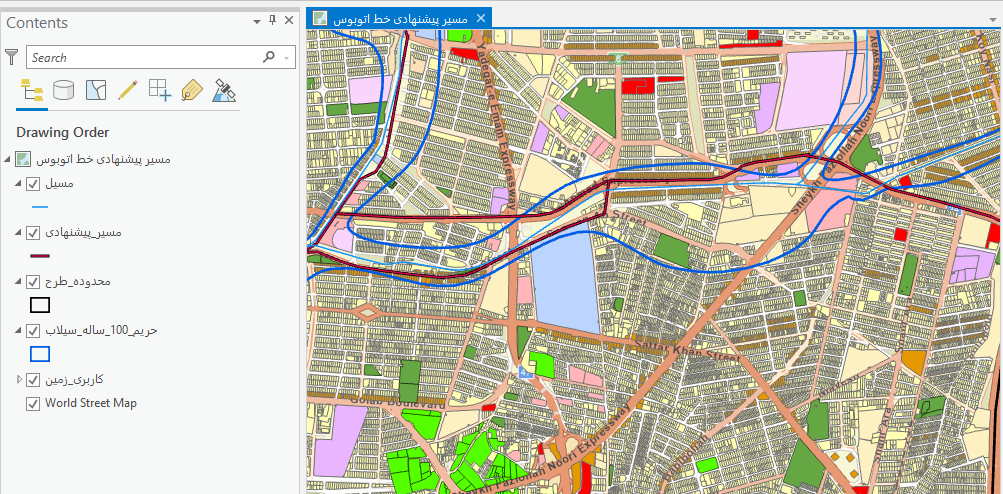Image resolution: width=1003 pixels, height=494 pixels.
Task: Close the map view tab
Action: click(x=481, y=18)
